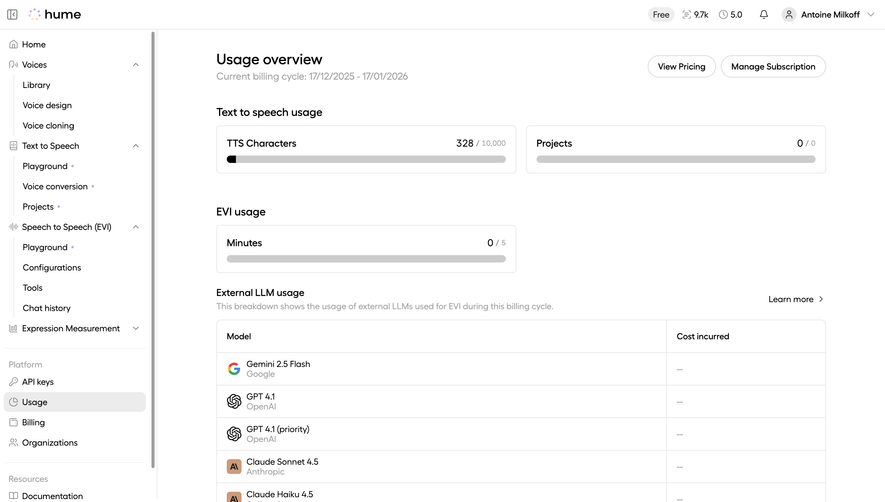Click the Manage Subscription button
Screen dimensions: 885x502
(773, 67)
